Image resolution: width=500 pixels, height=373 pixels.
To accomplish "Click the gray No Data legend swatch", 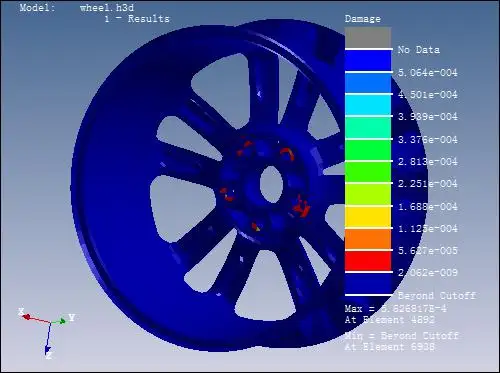I will coord(368,37).
